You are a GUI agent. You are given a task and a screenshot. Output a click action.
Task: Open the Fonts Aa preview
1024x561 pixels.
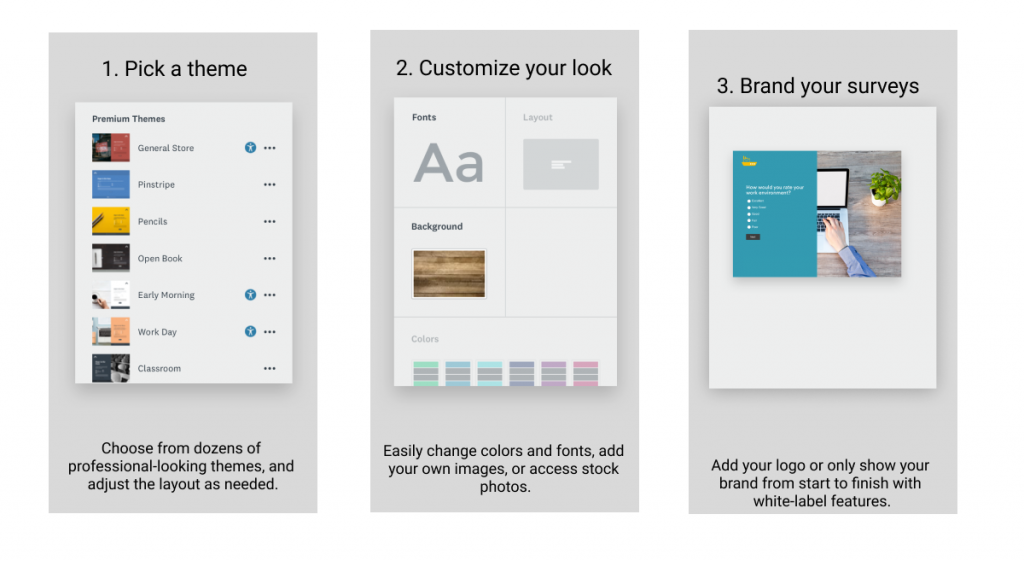(449, 163)
